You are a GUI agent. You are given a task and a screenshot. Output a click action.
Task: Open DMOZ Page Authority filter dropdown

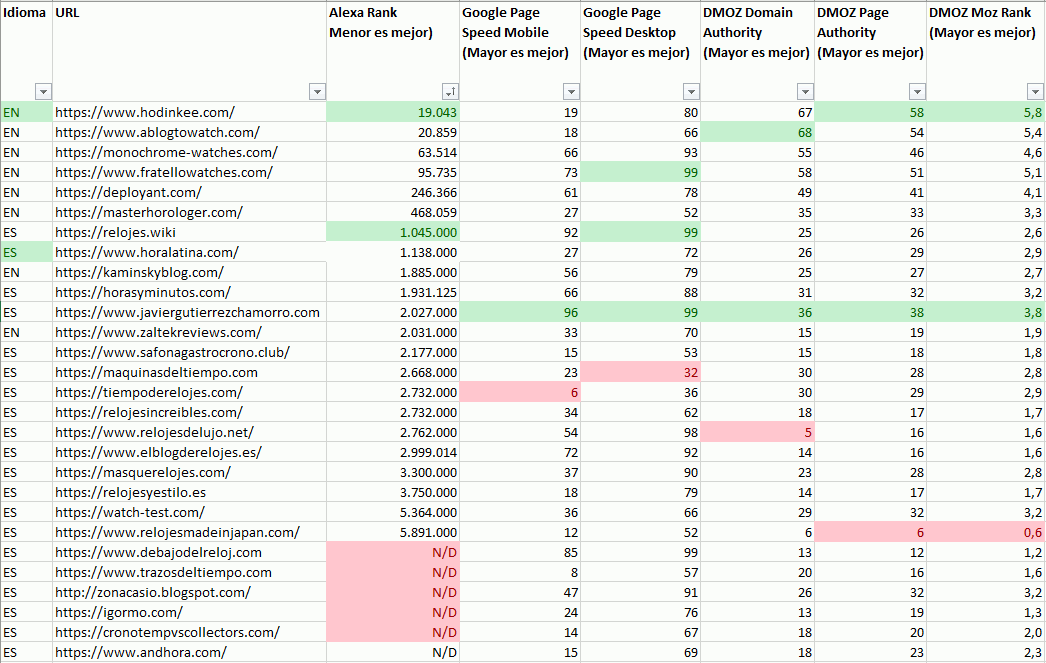(918, 91)
